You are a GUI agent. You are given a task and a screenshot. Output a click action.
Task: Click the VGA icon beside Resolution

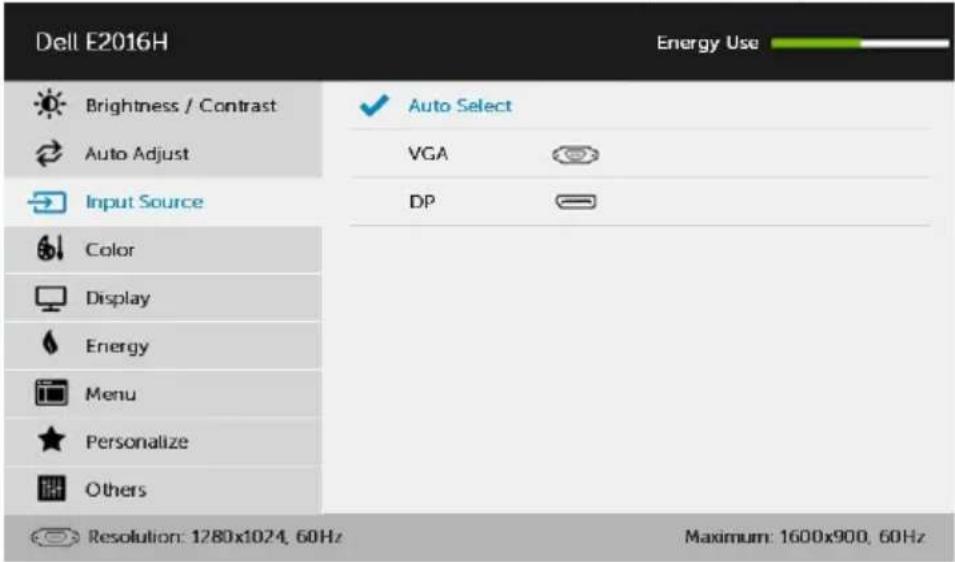[55, 536]
